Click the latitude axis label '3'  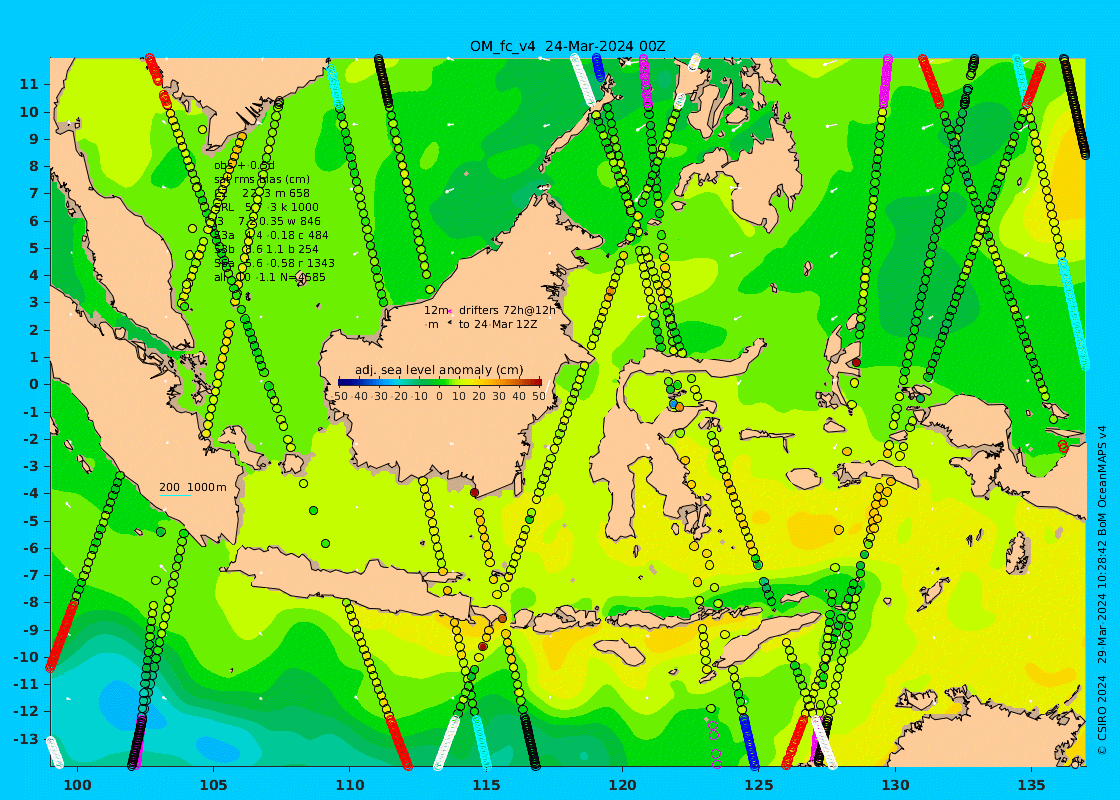tap(33, 302)
